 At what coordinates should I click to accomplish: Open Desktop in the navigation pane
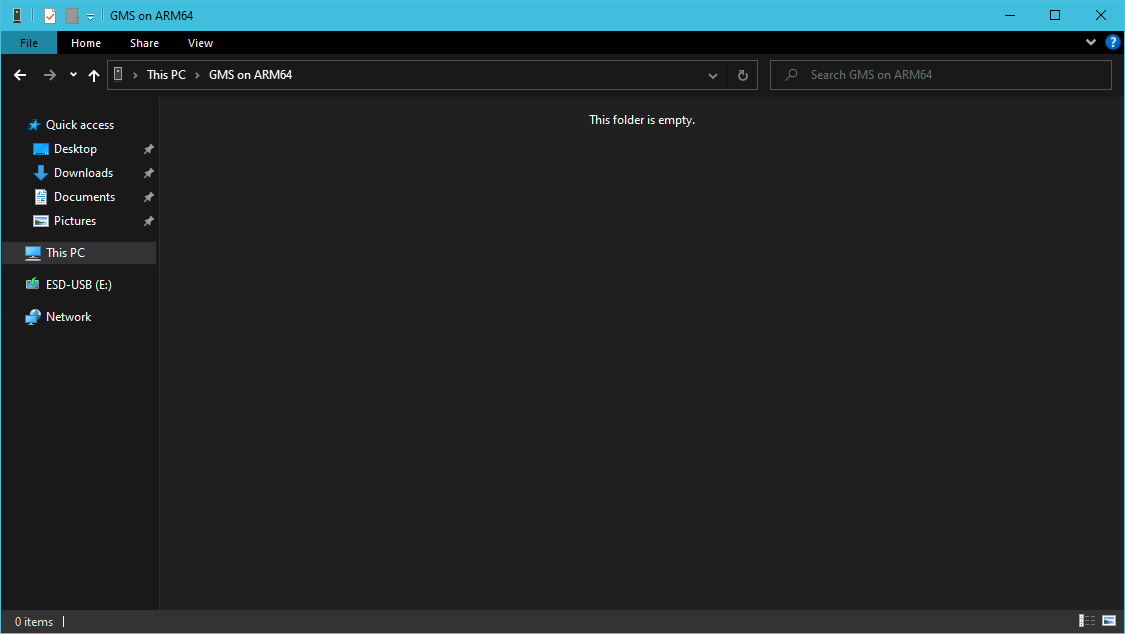pos(75,148)
